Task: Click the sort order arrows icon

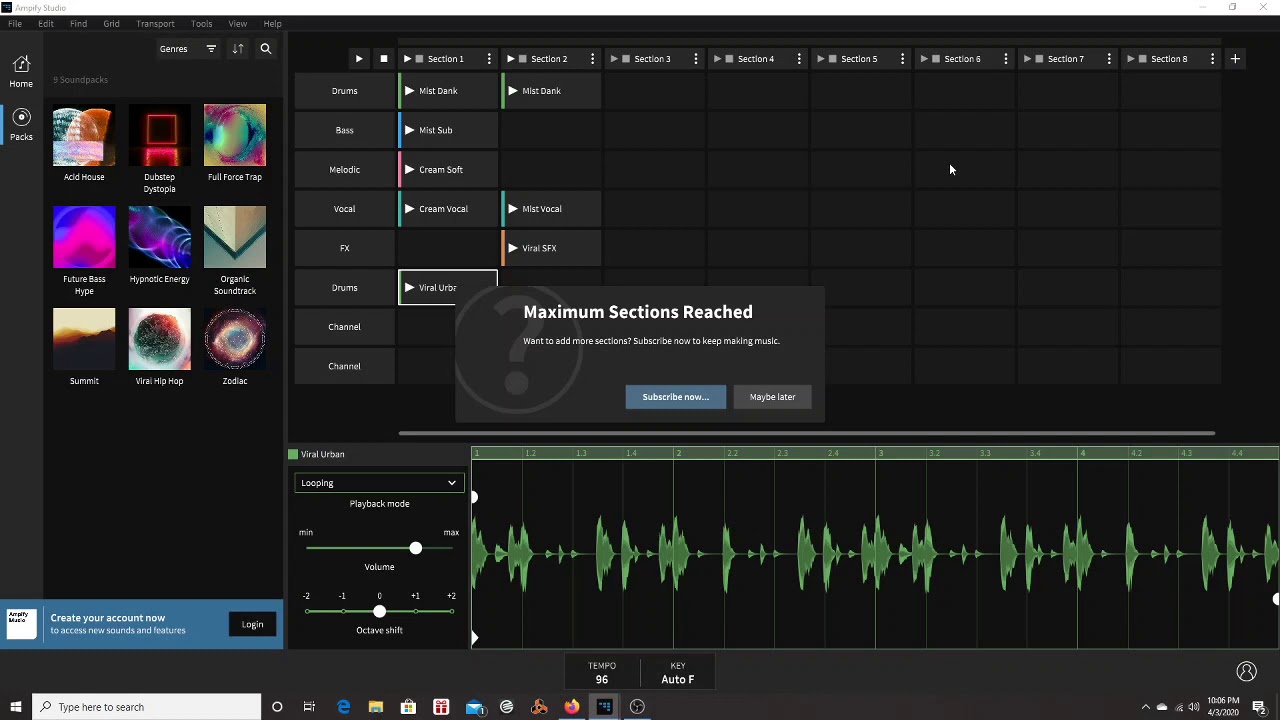Action: [x=238, y=49]
